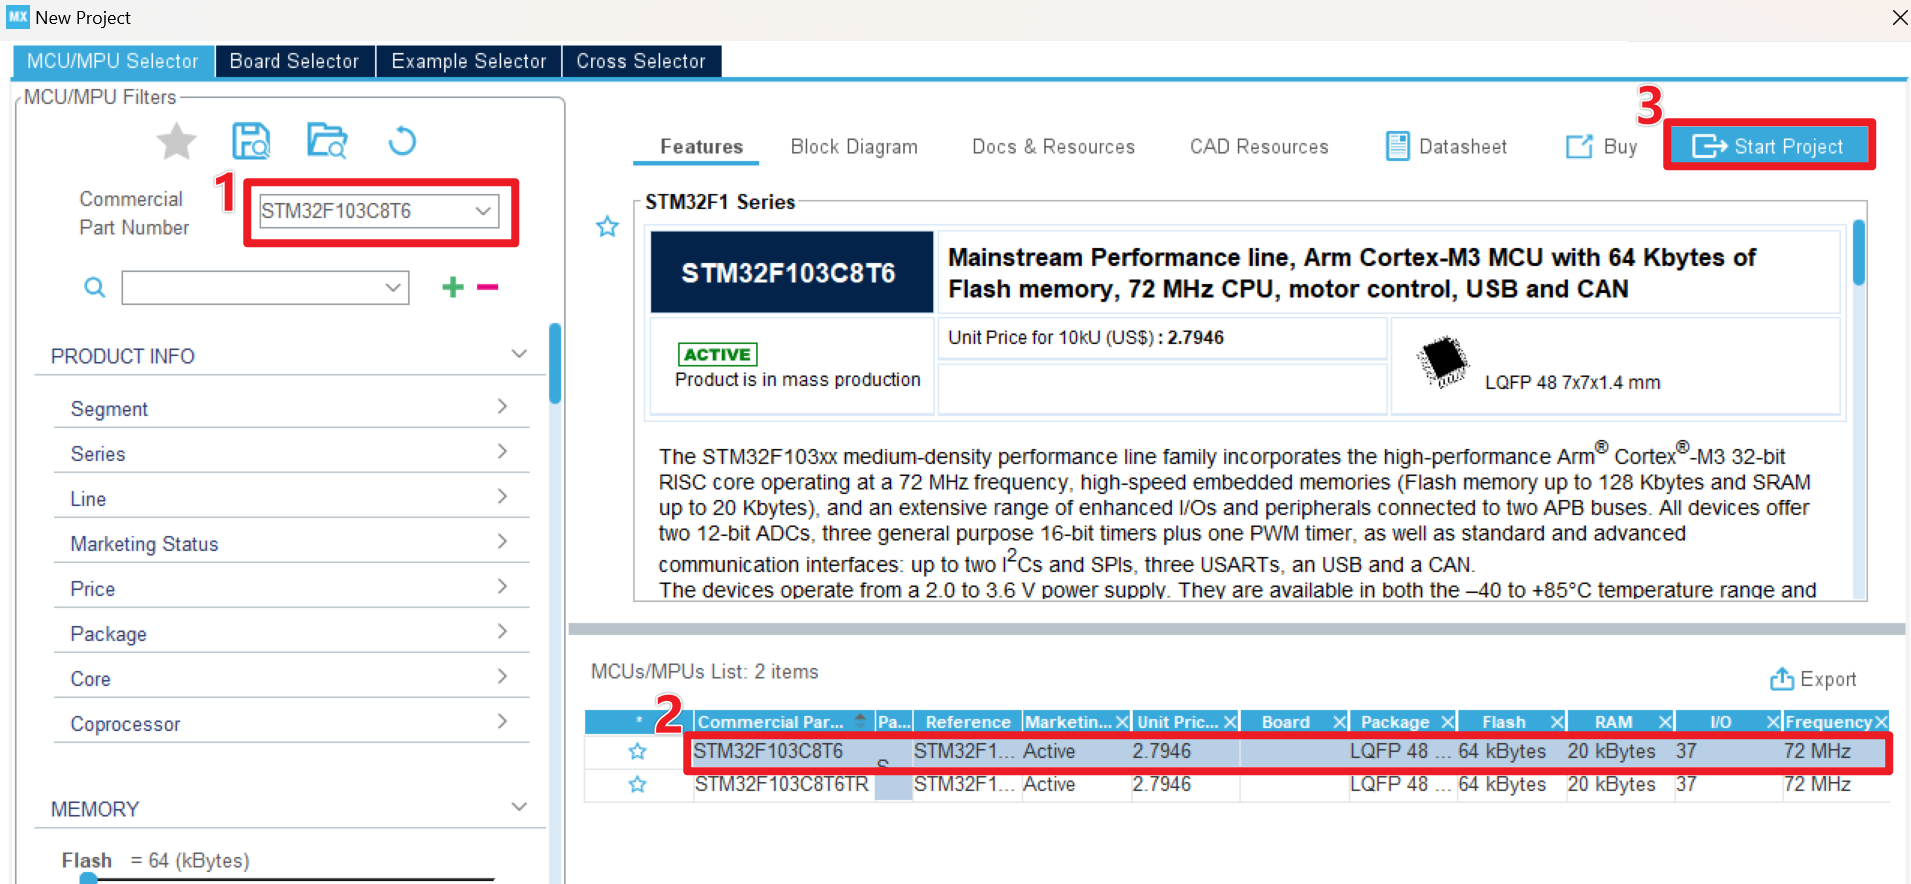Click the filters panel vertical scrollbar

tap(555, 363)
